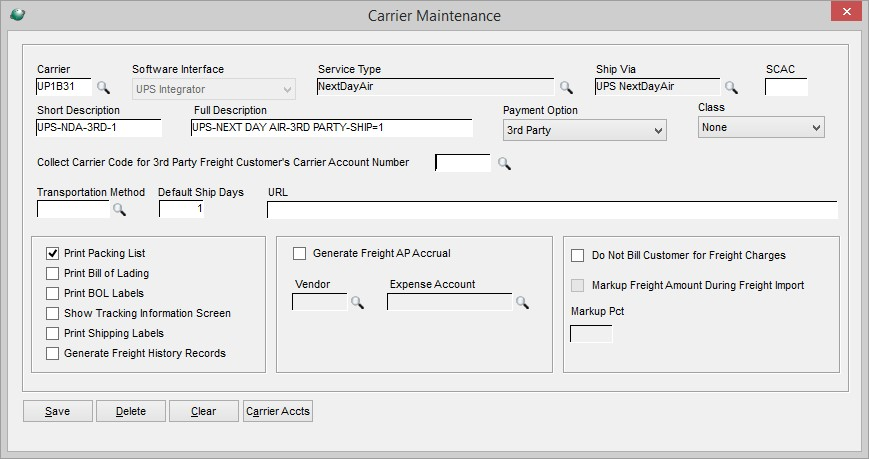Check Generate Freight History Records

coord(52,353)
